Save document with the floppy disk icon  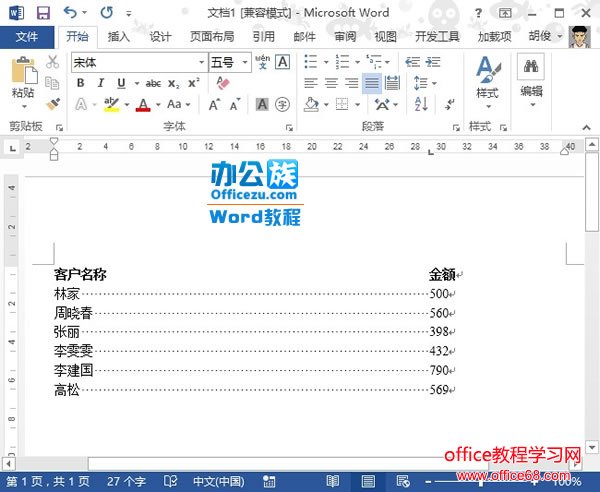(x=43, y=13)
